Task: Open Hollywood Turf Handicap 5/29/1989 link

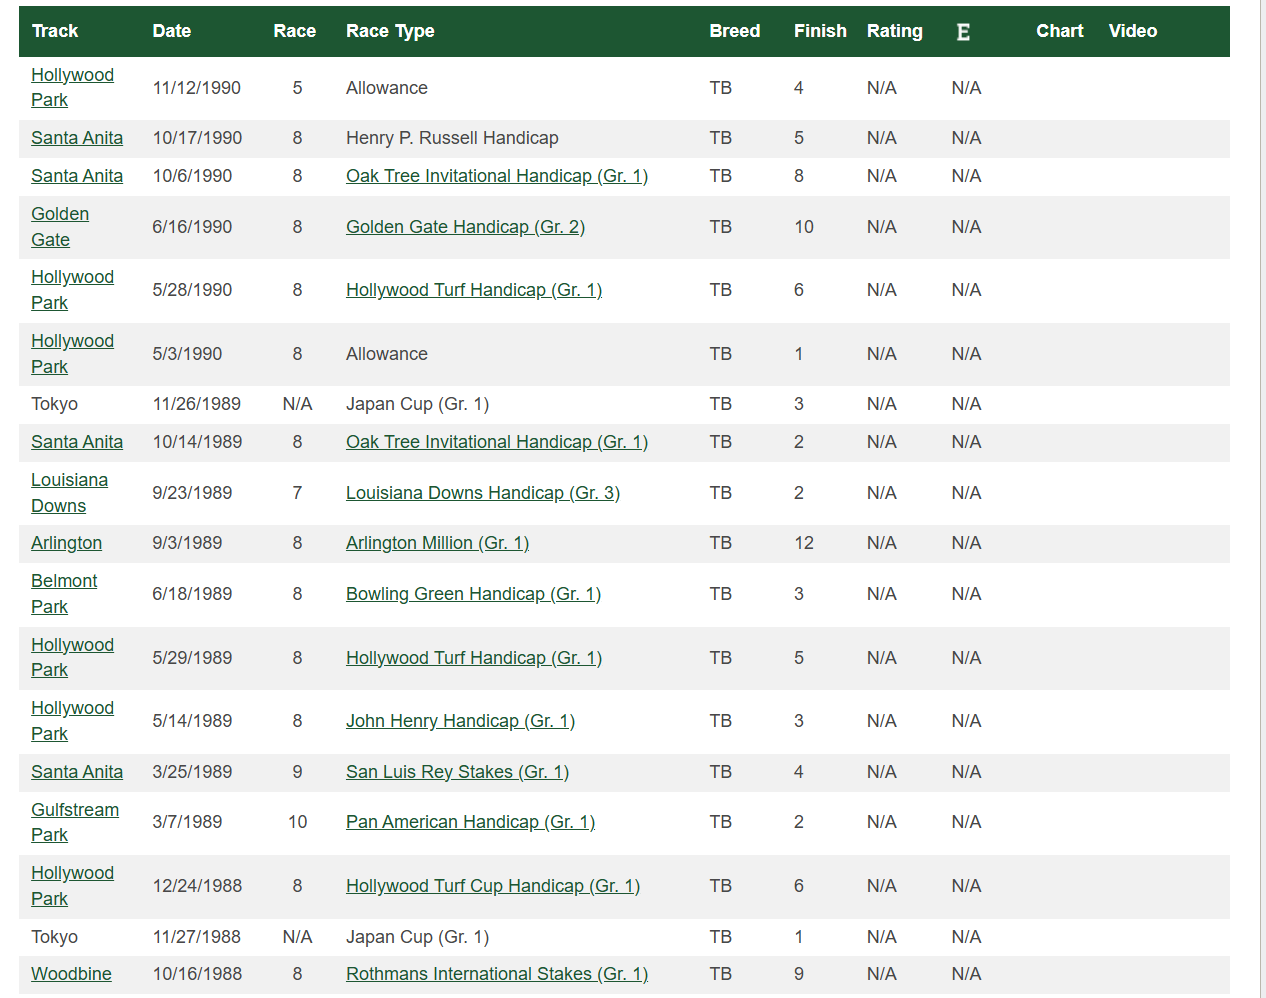Action: pos(474,658)
